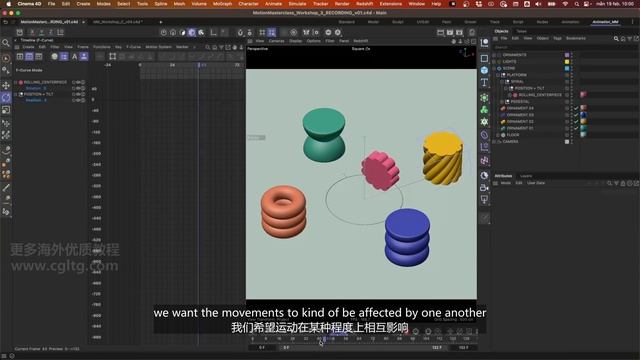This screenshot has height=360, width=640.
Task: Open the timeline F-Curve menu
Action: [133, 47]
